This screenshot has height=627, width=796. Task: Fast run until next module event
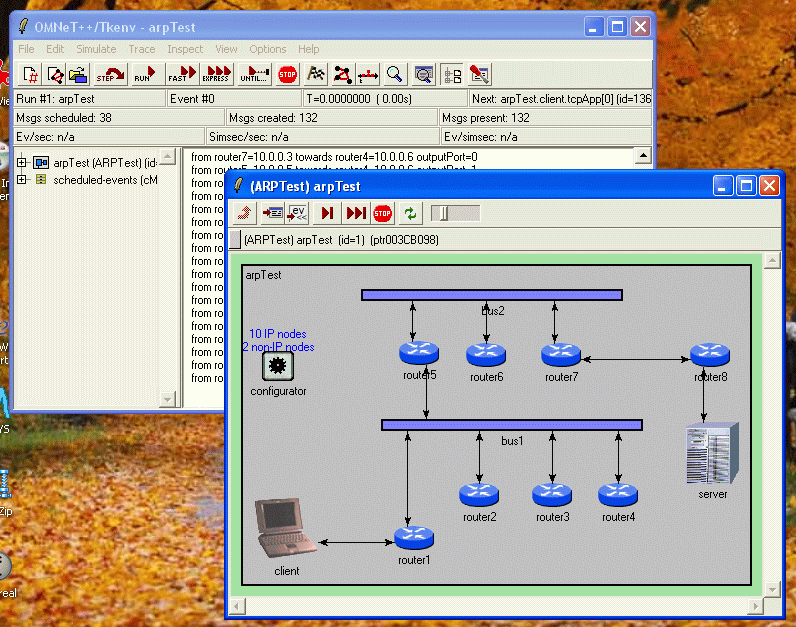point(356,213)
